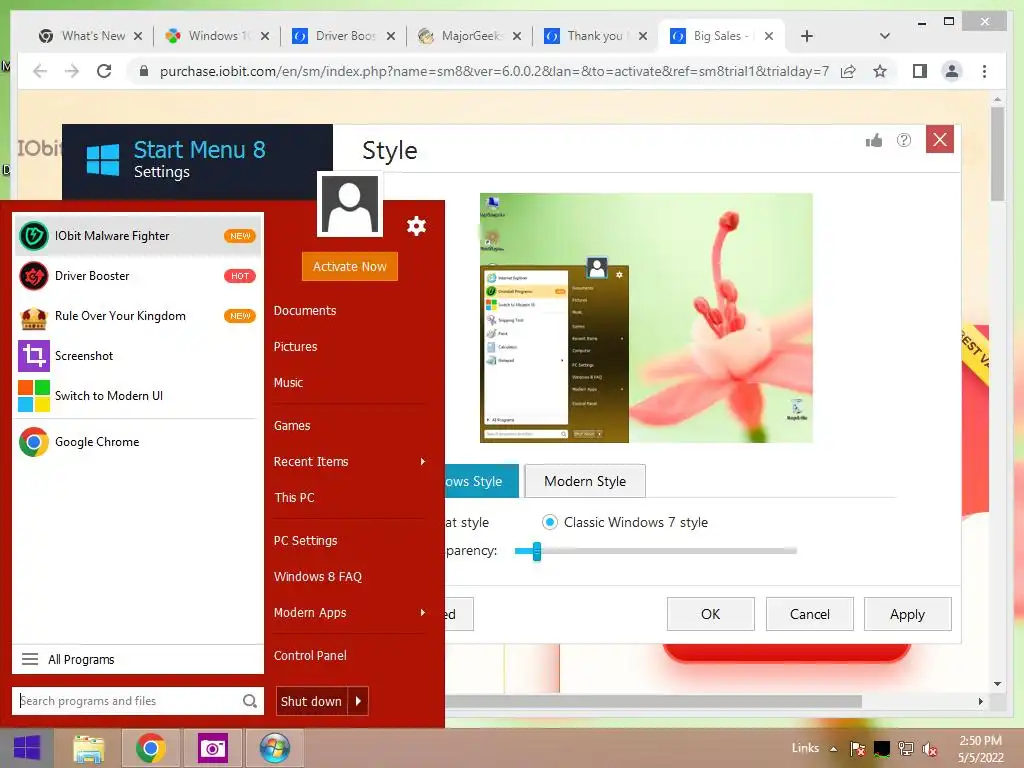
Task: Click the user avatar picture in start menu
Action: click(349, 204)
